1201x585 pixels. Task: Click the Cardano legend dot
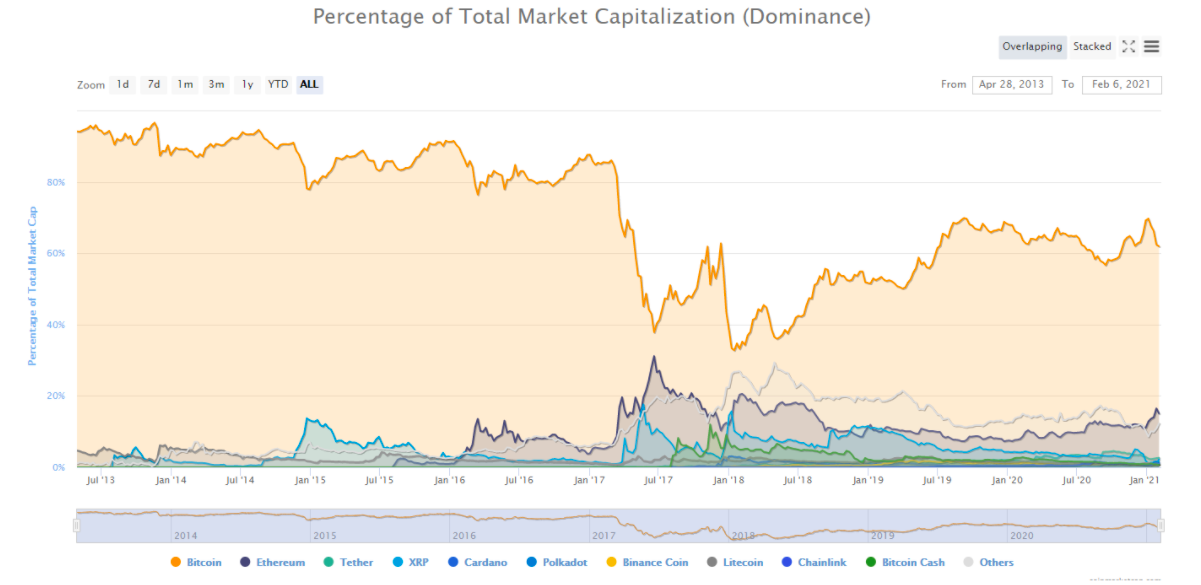click(453, 563)
